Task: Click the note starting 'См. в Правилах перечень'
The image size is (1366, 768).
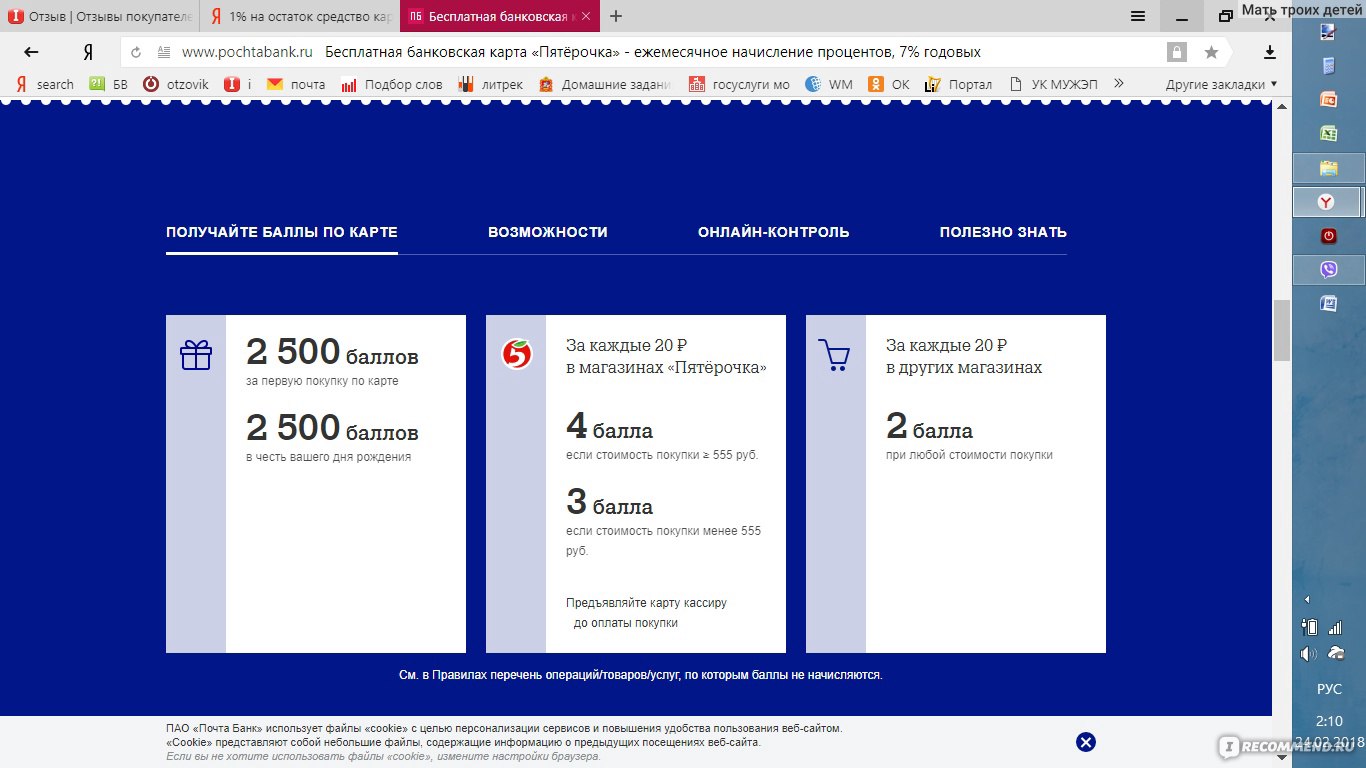Action: pos(640,675)
